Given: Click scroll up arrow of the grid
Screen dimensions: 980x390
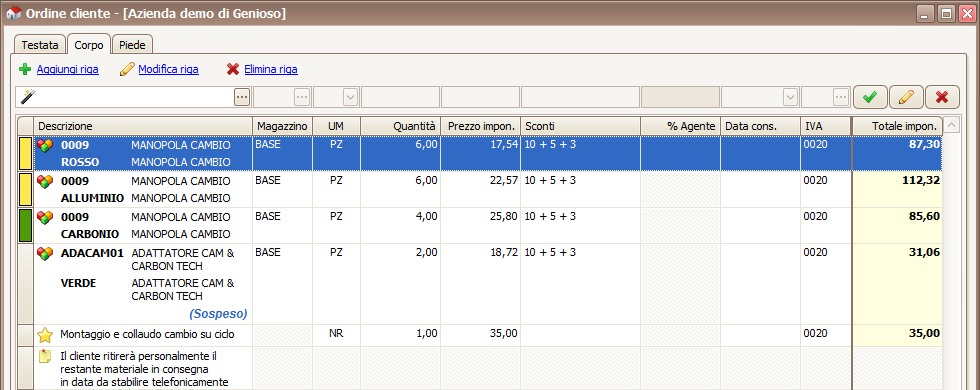Looking at the screenshot, I should pyautogui.click(x=951, y=125).
